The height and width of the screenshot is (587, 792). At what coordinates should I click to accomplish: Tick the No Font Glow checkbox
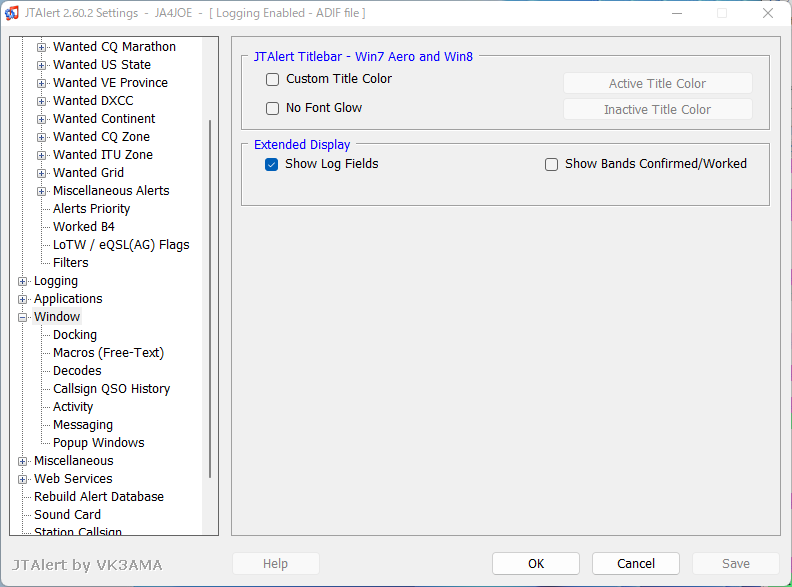272,108
